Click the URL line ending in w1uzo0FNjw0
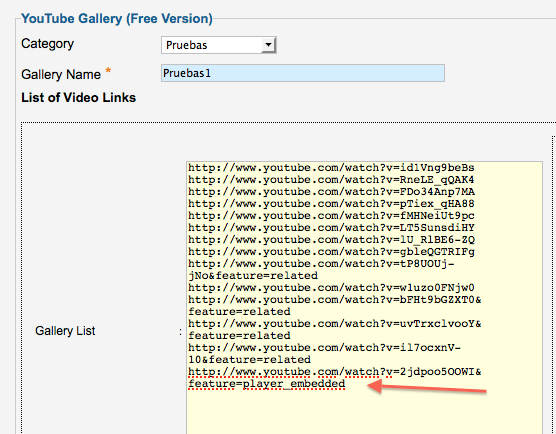 coord(331,288)
